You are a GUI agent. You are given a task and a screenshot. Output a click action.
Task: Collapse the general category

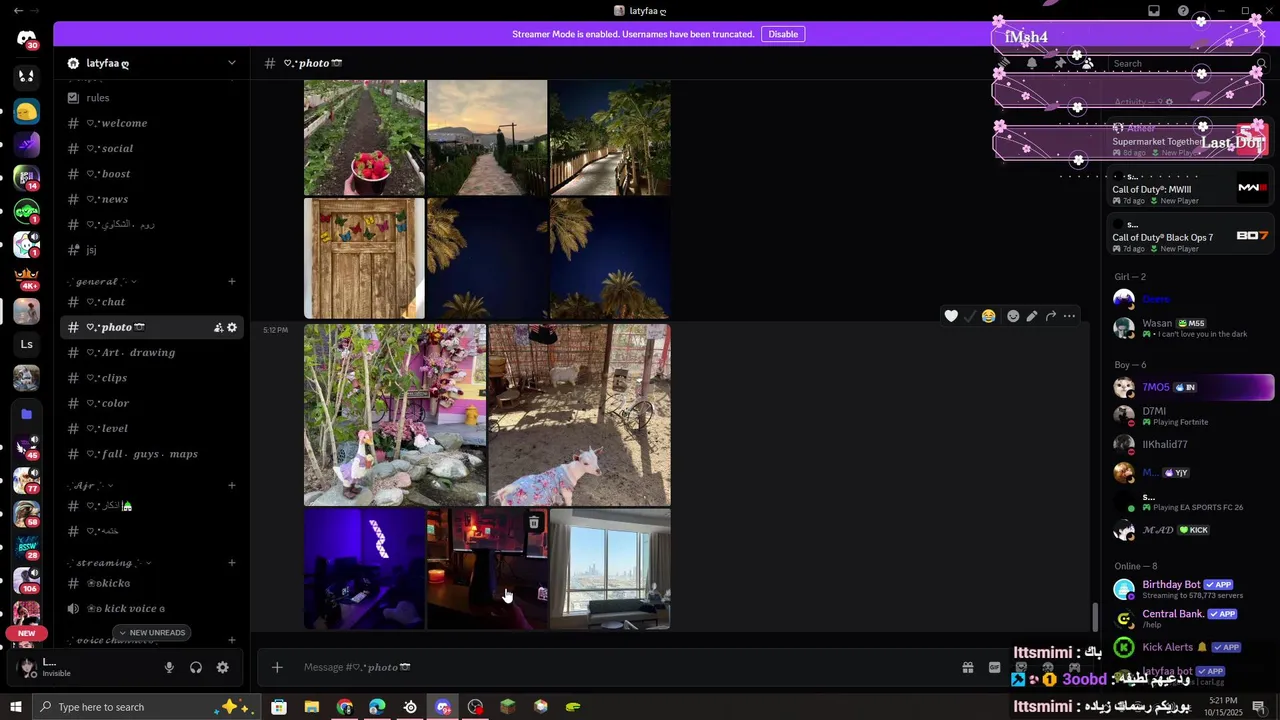(x=101, y=282)
